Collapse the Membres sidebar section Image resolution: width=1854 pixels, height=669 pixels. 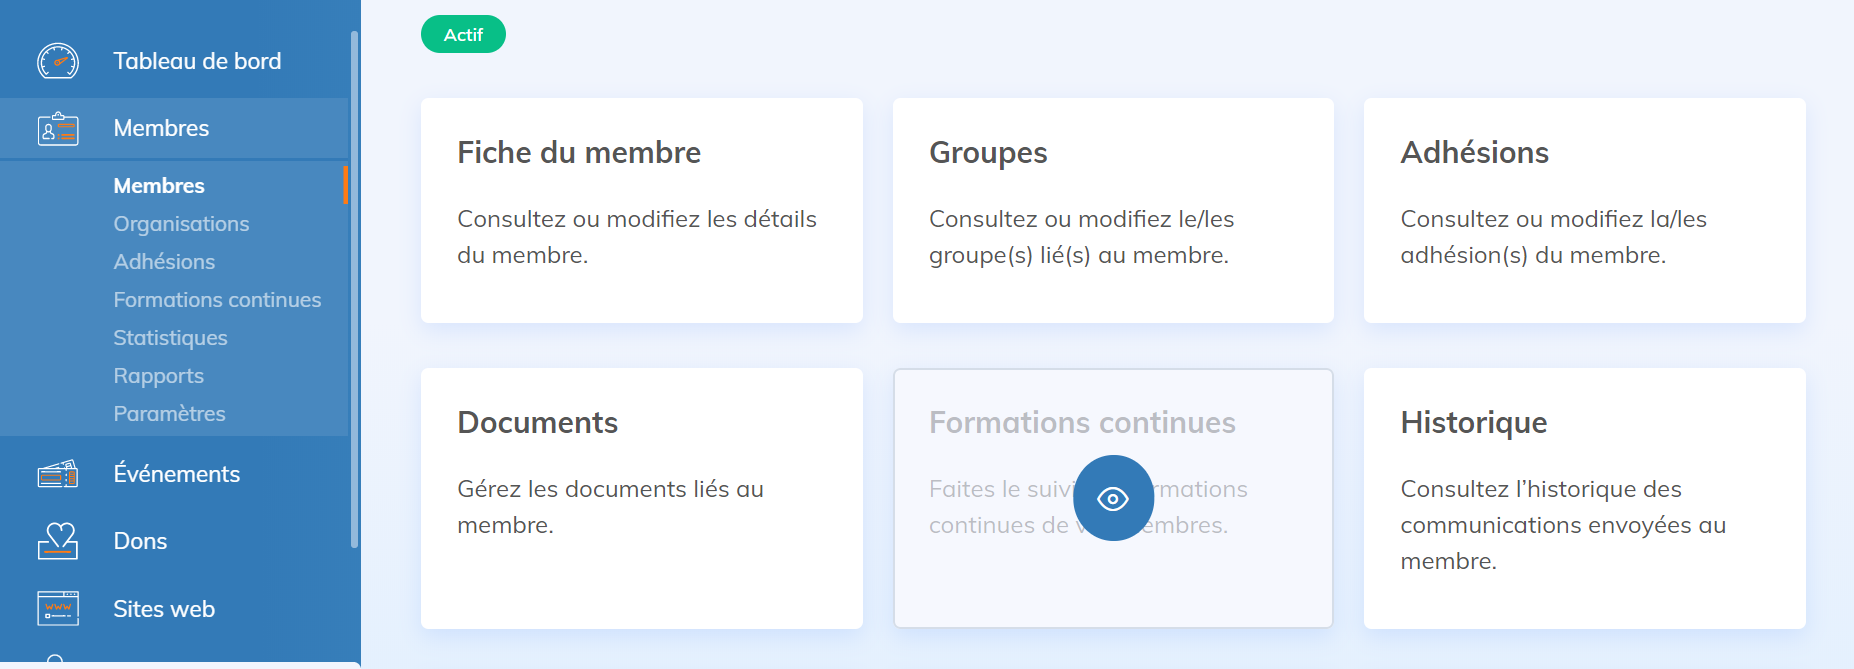[161, 128]
